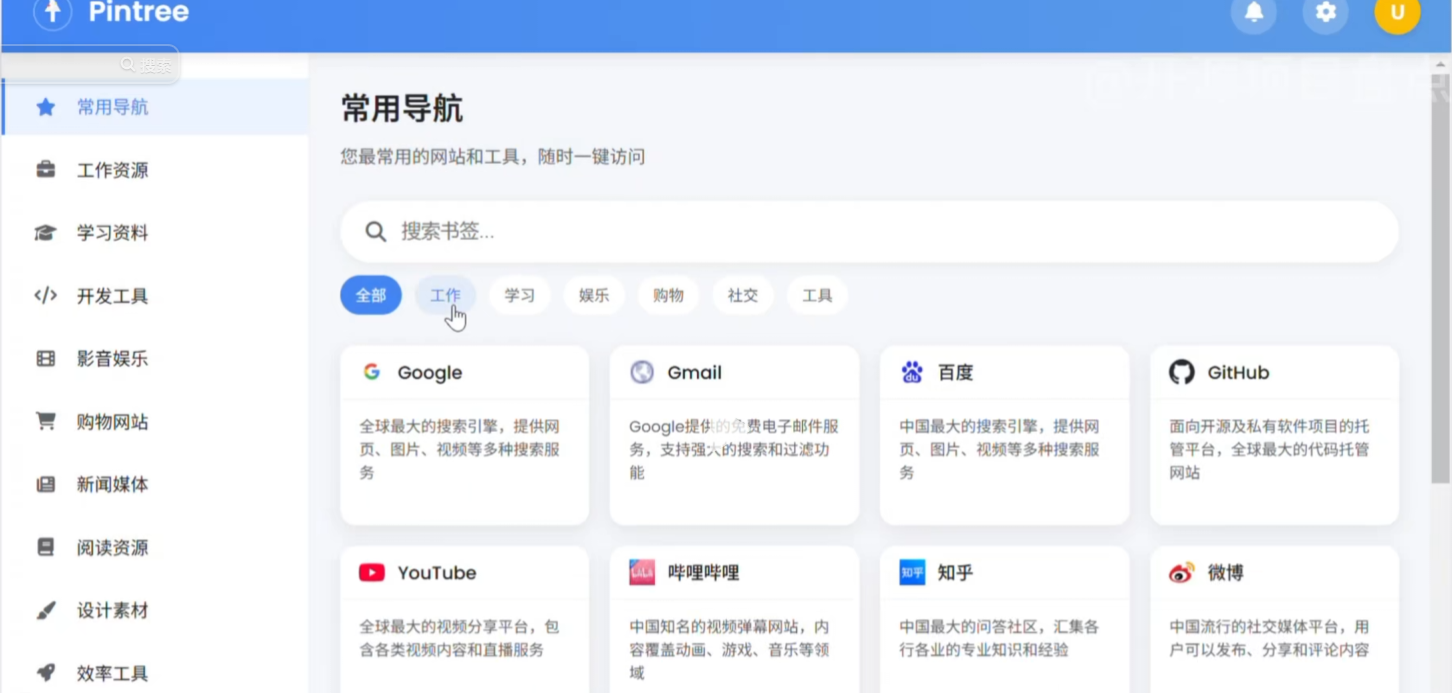Image resolution: width=1452 pixels, height=693 pixels.
Task: Click the 搜索书签 search input field
Action: [x=868, y=231]
